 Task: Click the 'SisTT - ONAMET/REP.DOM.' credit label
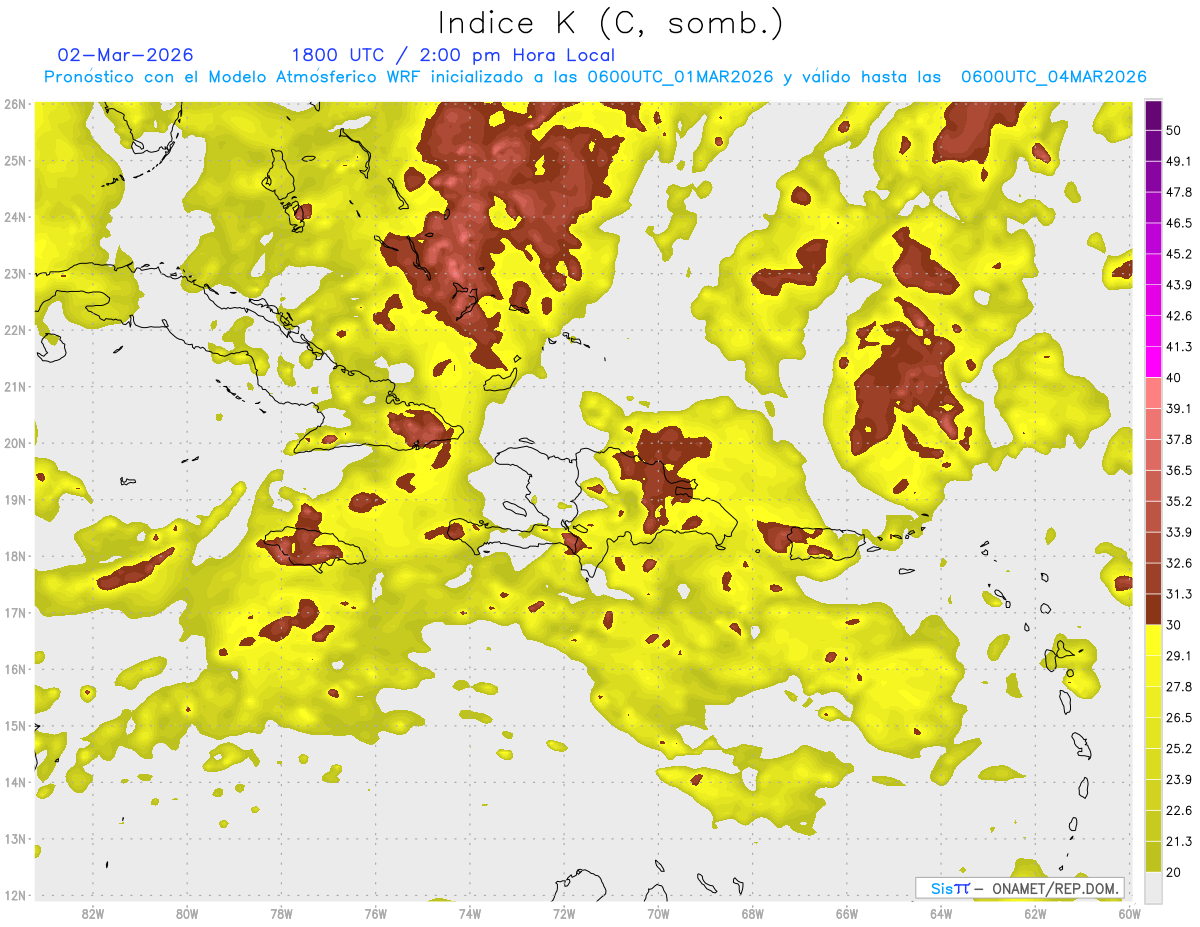click(x=1020, y=888)
